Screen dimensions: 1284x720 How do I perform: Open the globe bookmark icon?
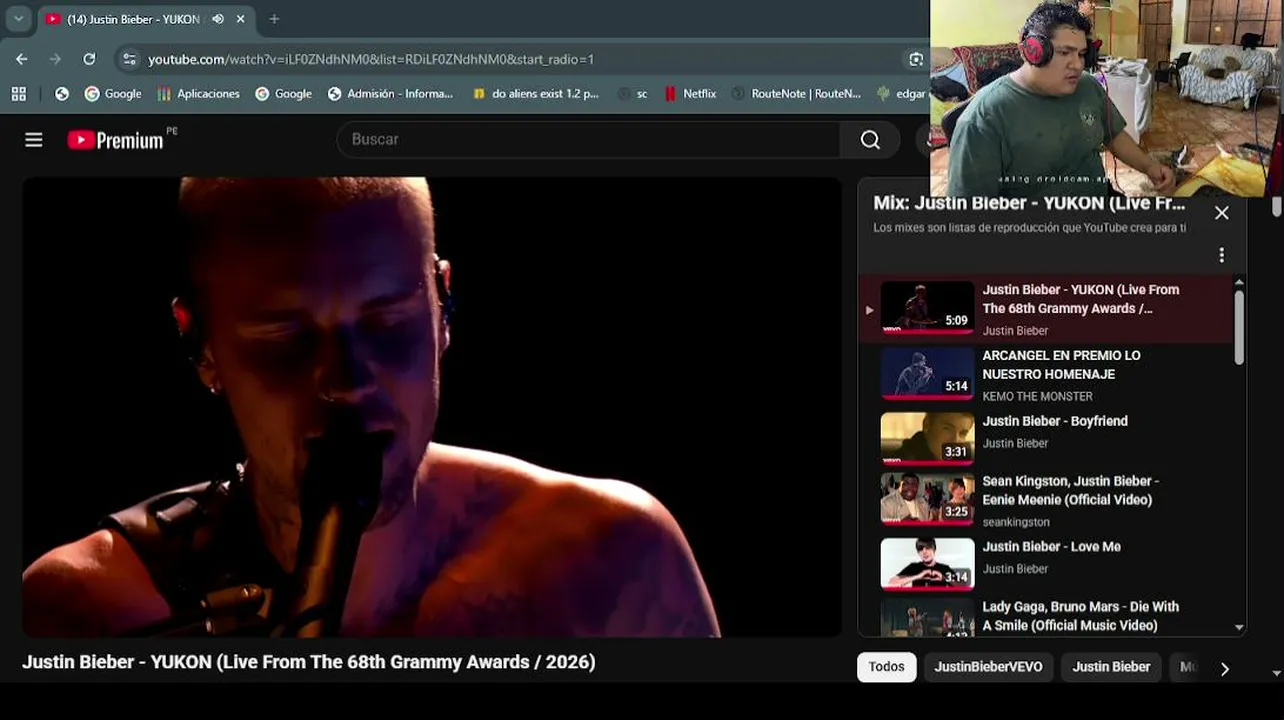[62, 93]
